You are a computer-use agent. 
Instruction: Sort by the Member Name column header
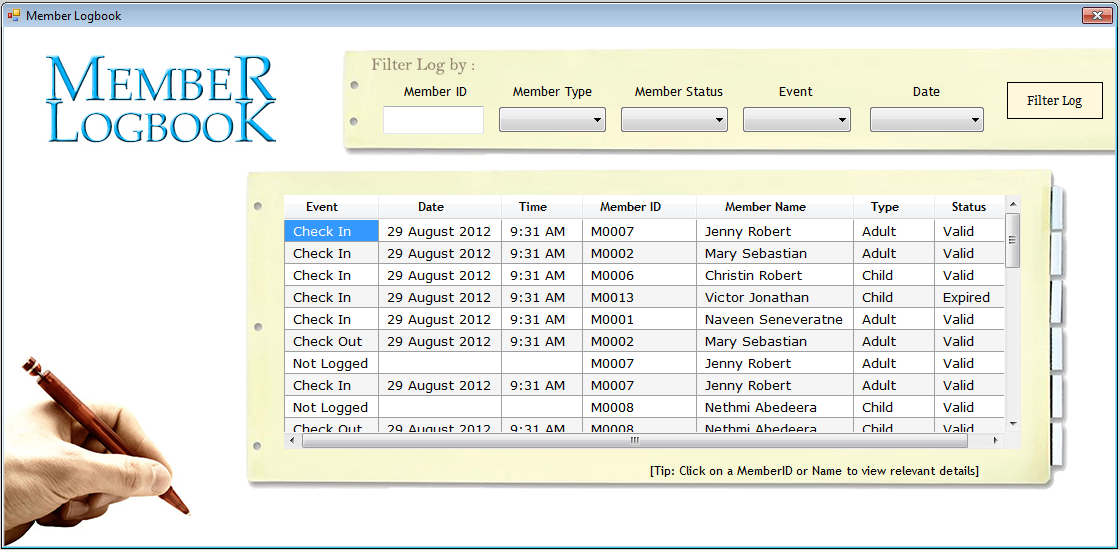pos(765,207)
